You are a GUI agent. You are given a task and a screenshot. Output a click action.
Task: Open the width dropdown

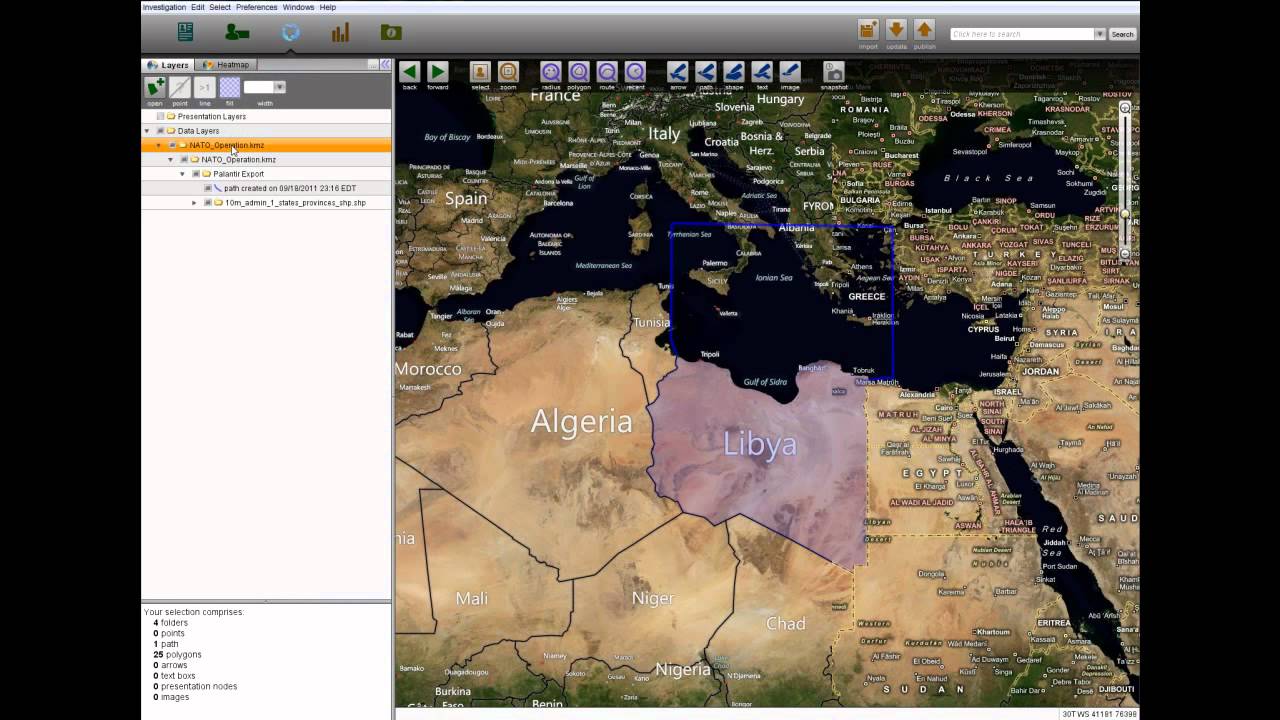pos(280,87)
